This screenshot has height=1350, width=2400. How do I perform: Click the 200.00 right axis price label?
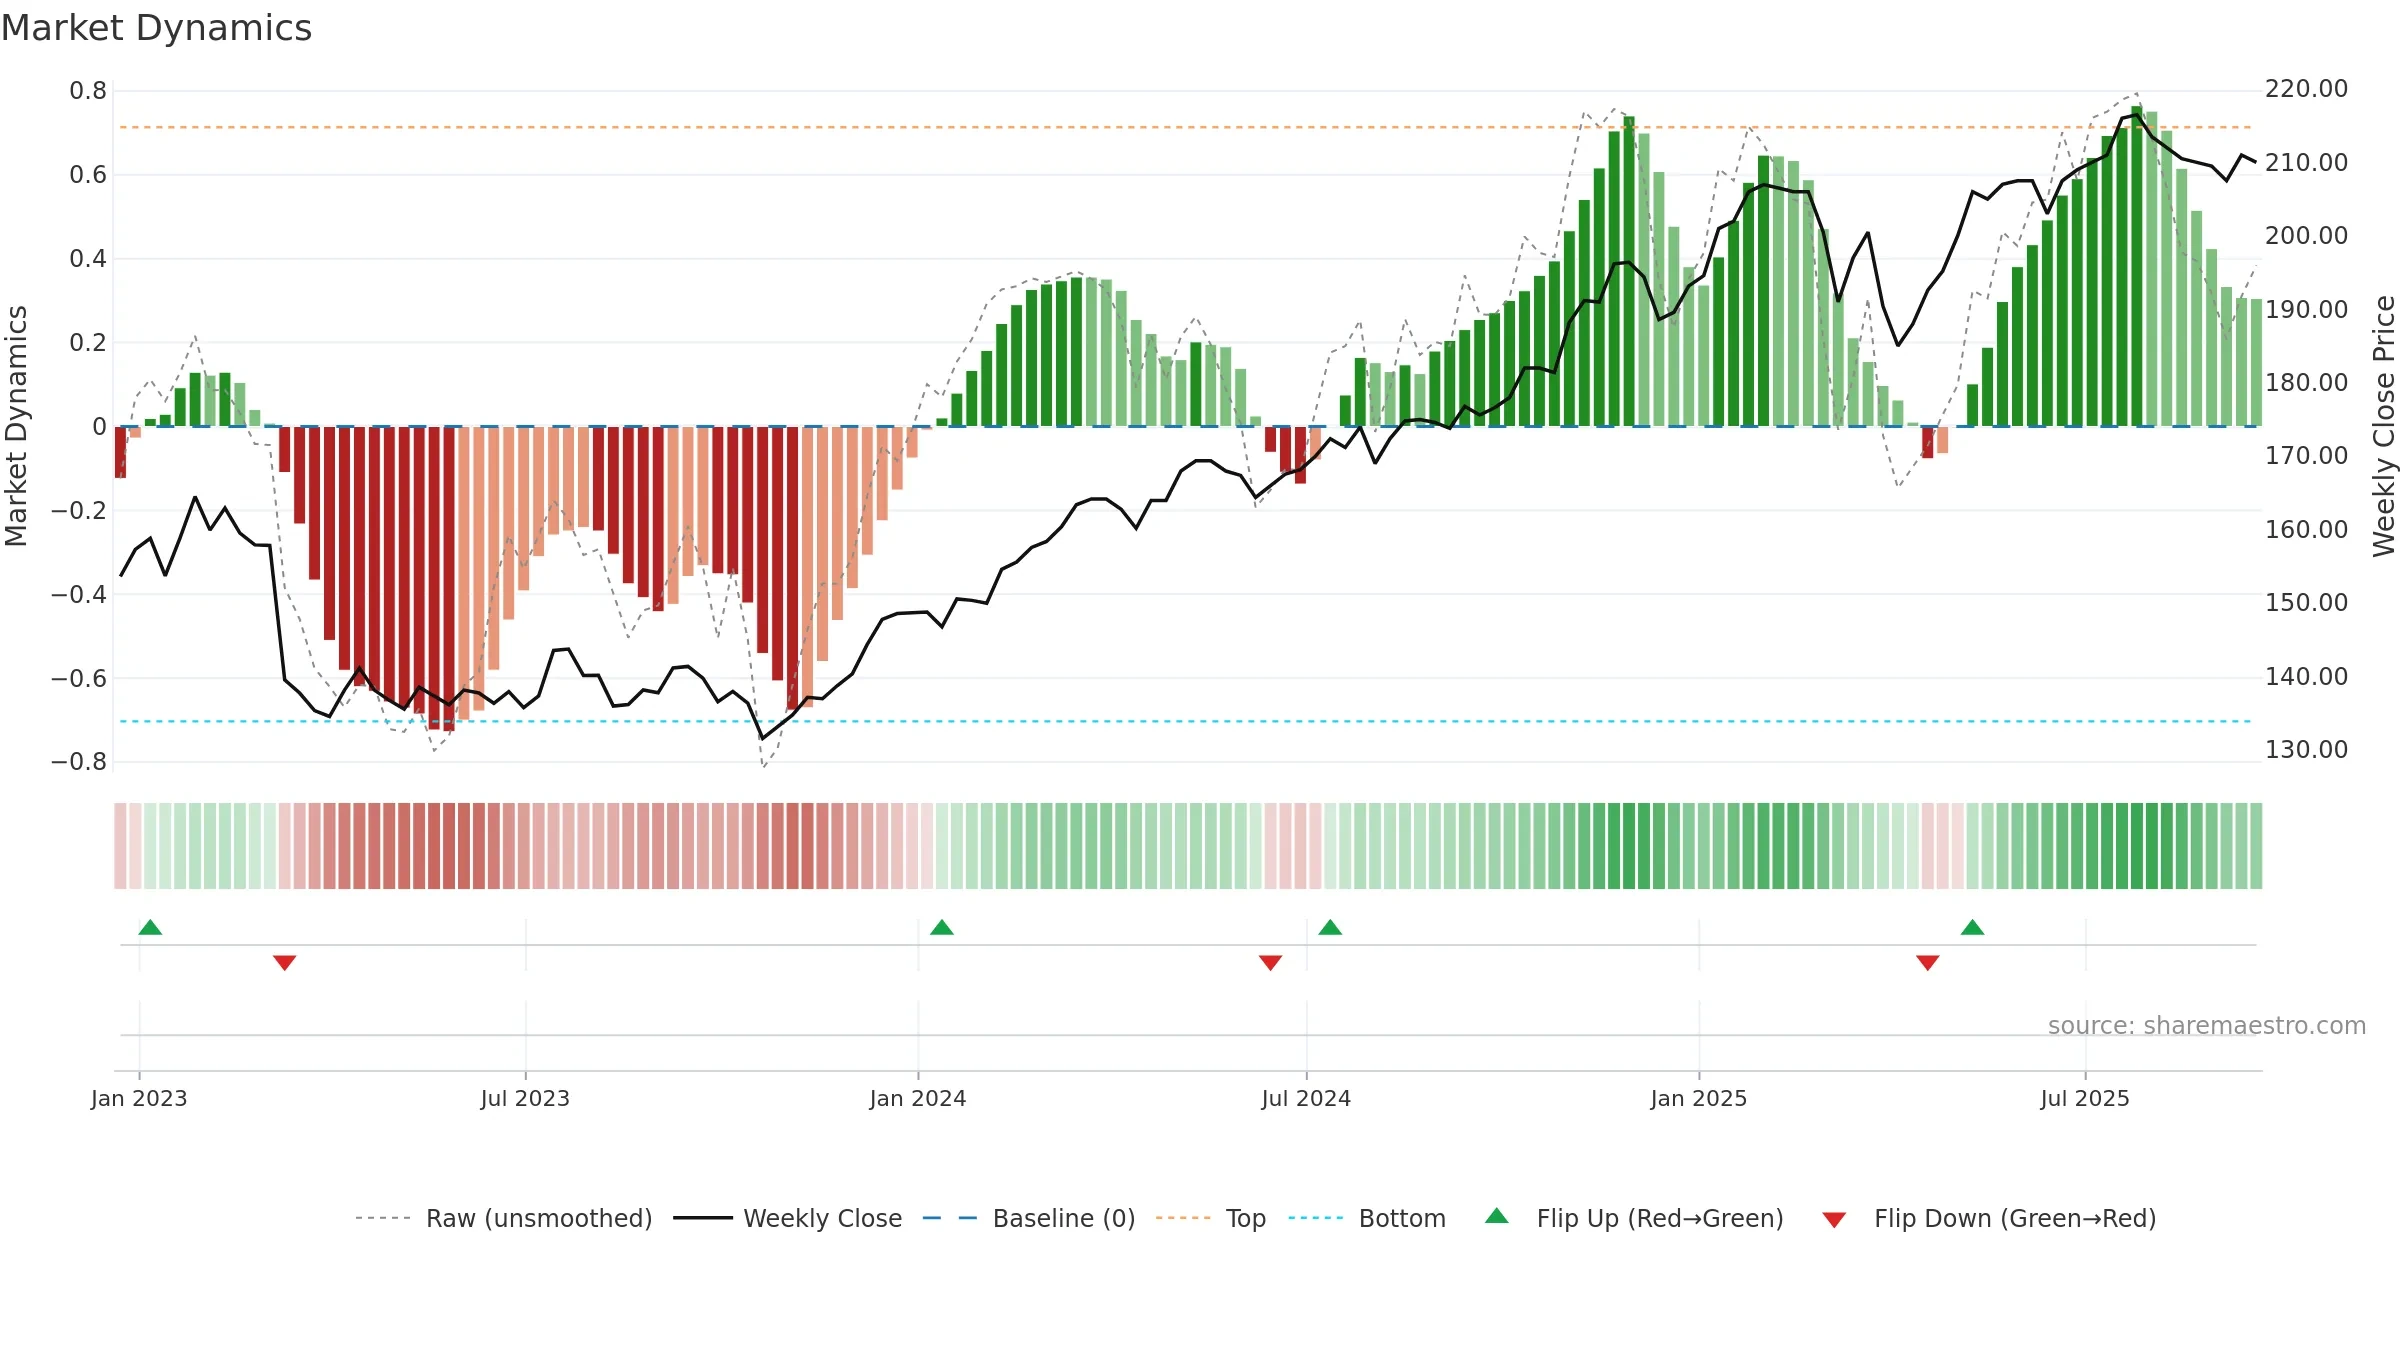pos(2306,236)
